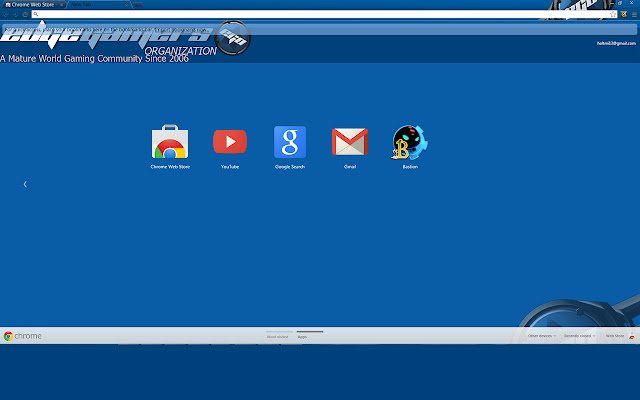Screen dimensions: 640x400
Task: Switch to the New Tab tab
Action: [99, 4]
